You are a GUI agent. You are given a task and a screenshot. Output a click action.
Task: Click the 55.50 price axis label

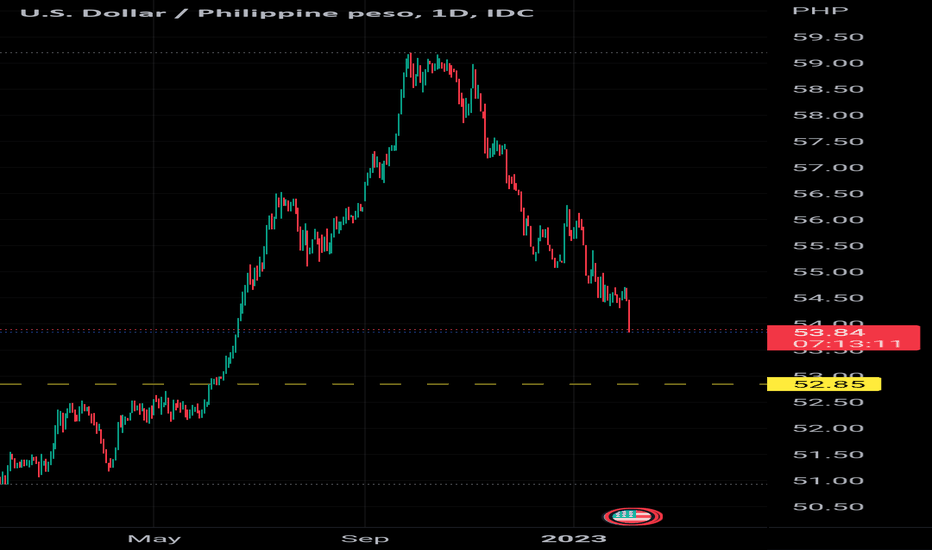[828, 246]
